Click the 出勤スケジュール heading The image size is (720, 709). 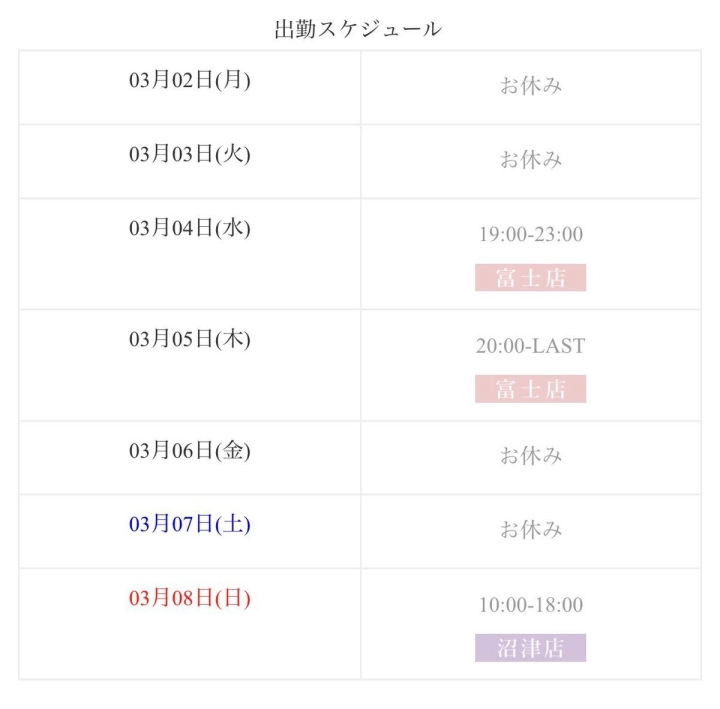point(358,29)
